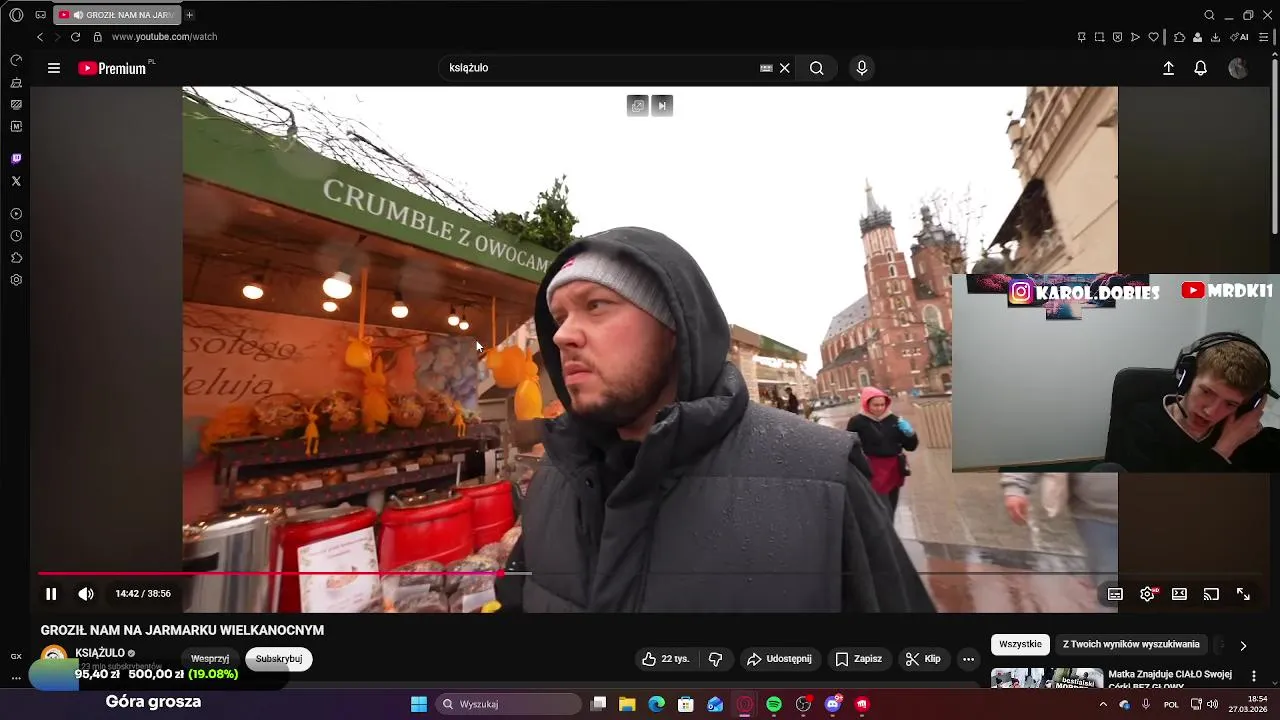Open Twitch in Opera sidebar
Image resolution: width=1280 pixels, height=720 pixels.
[16, 159]
